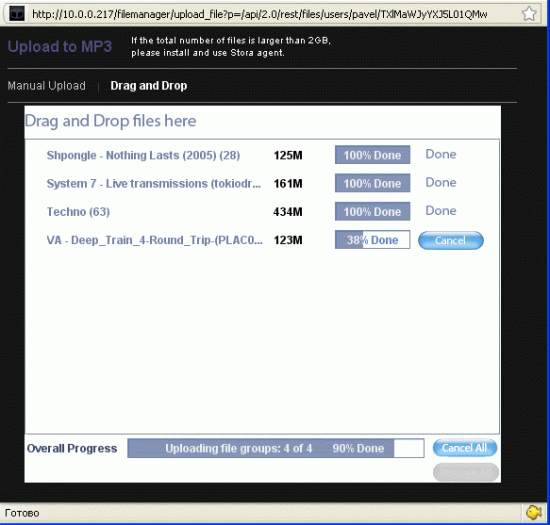Viewport: 550px width, 525px height.
Task: Click the Techno row 100% Done bar
Action: [x=373, y=211]
